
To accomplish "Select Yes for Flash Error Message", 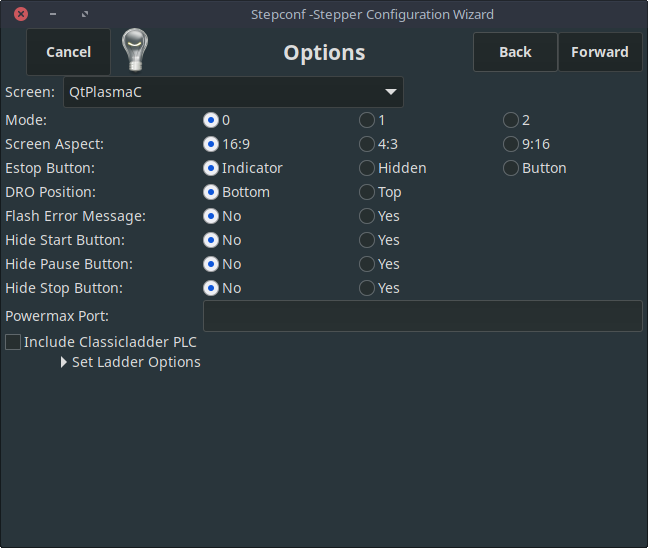I will click(x=368, y=216).
